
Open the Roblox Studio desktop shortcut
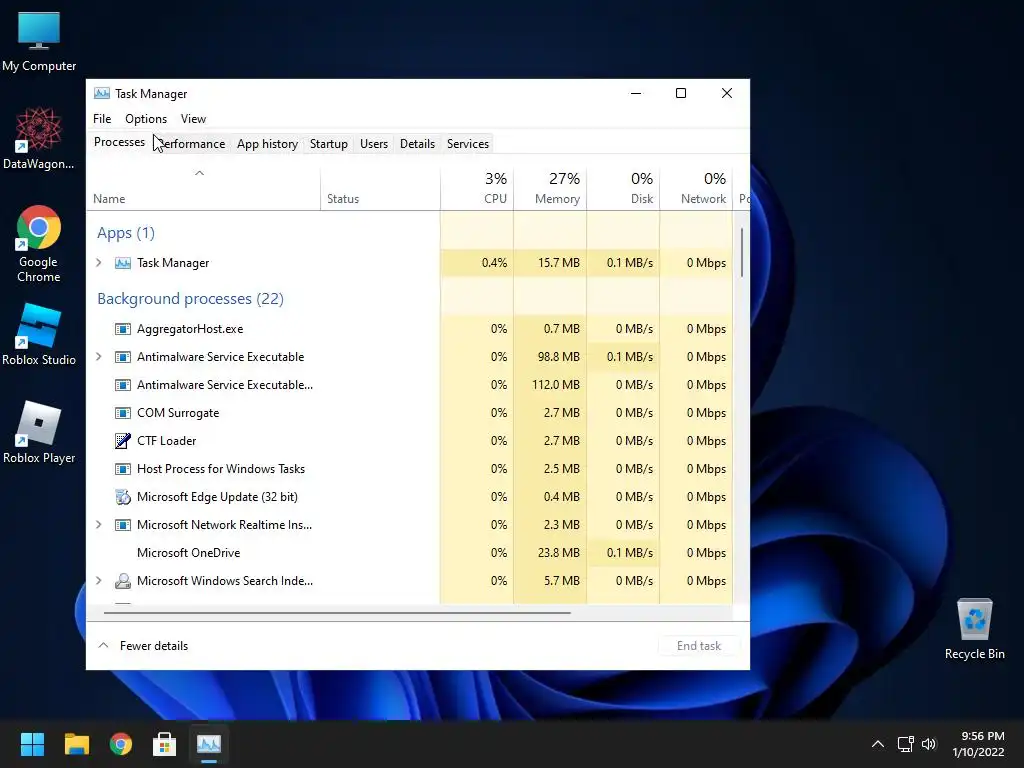[39, 334]
